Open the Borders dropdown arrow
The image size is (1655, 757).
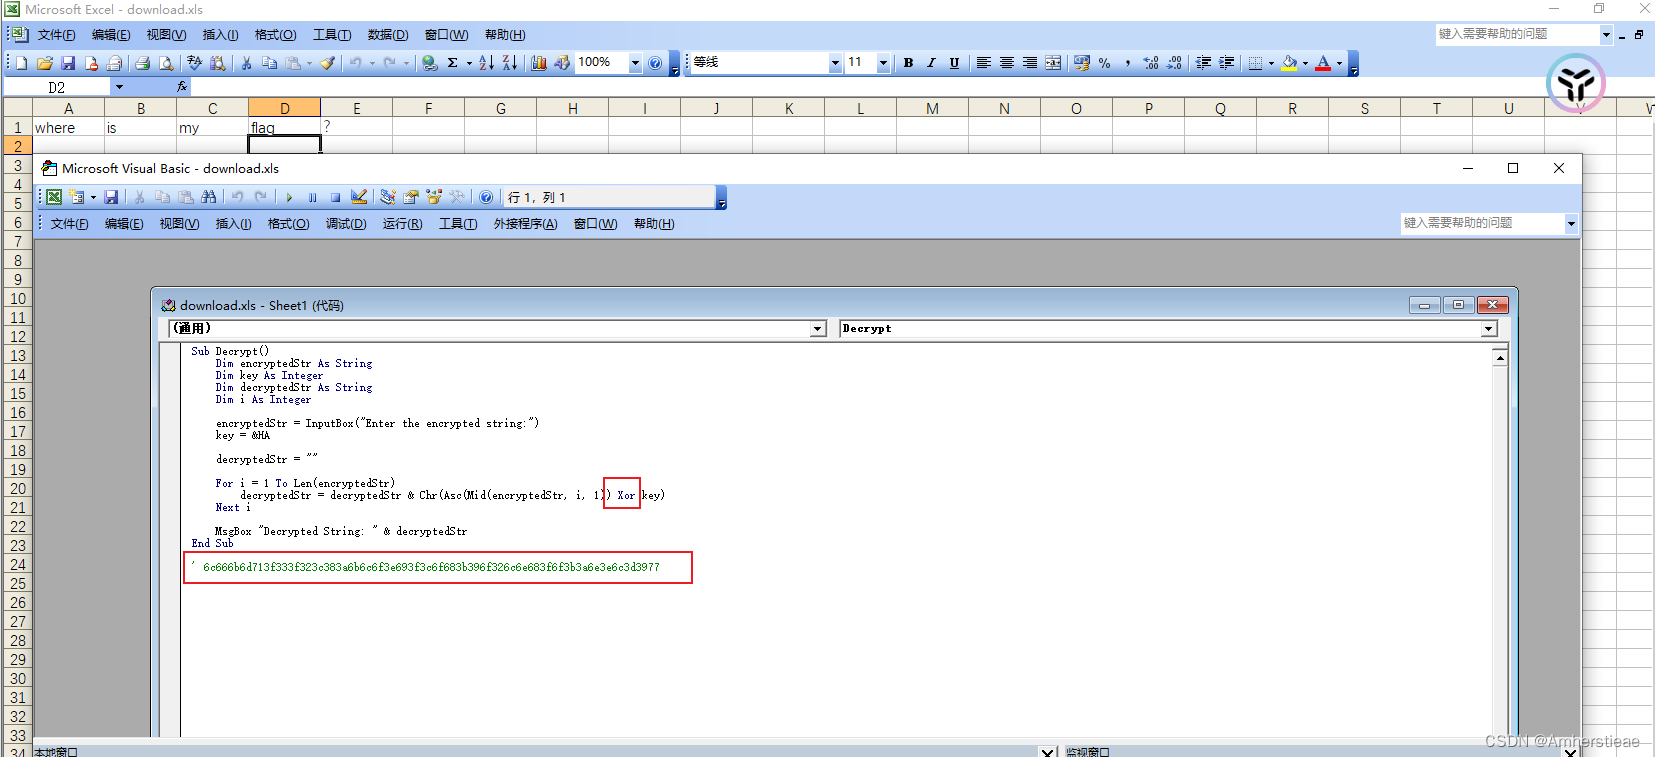pyautogui.click(x=1272, y=63)
